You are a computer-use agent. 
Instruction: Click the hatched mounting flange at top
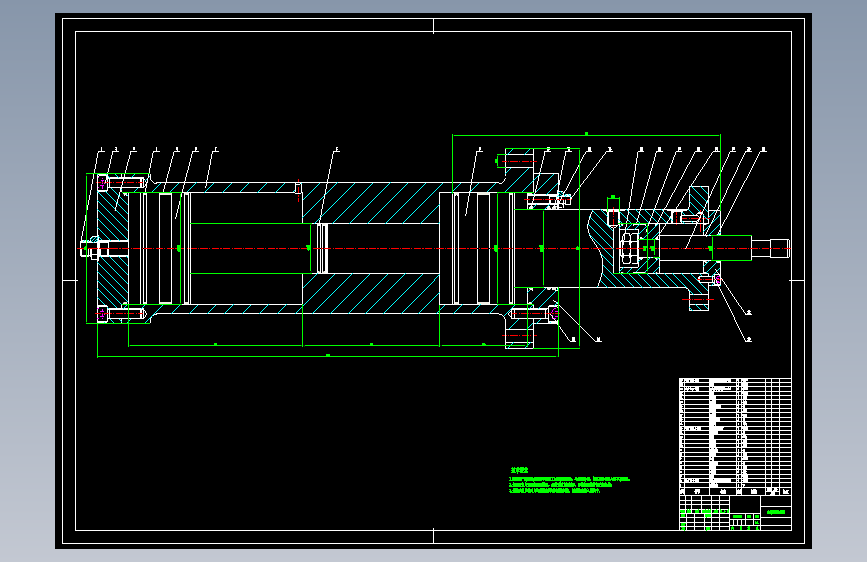tap(519, 169)
